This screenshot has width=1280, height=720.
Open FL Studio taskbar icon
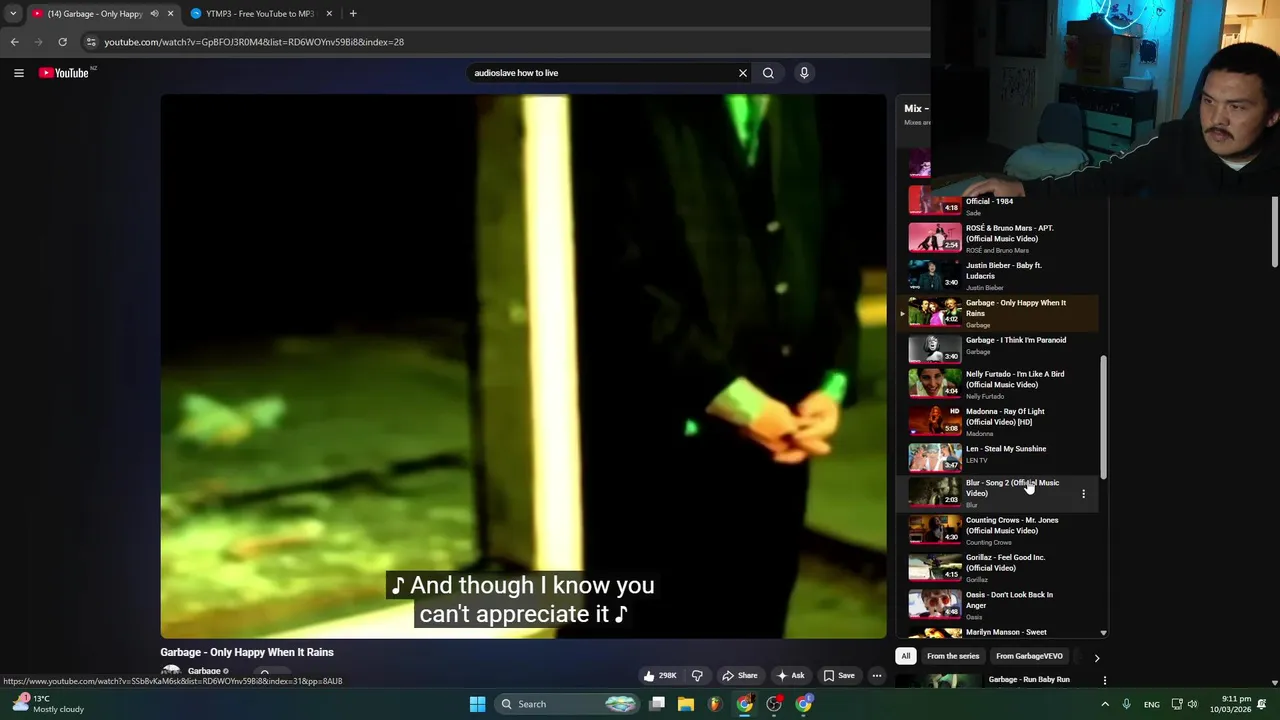click(x=715, y=704)
